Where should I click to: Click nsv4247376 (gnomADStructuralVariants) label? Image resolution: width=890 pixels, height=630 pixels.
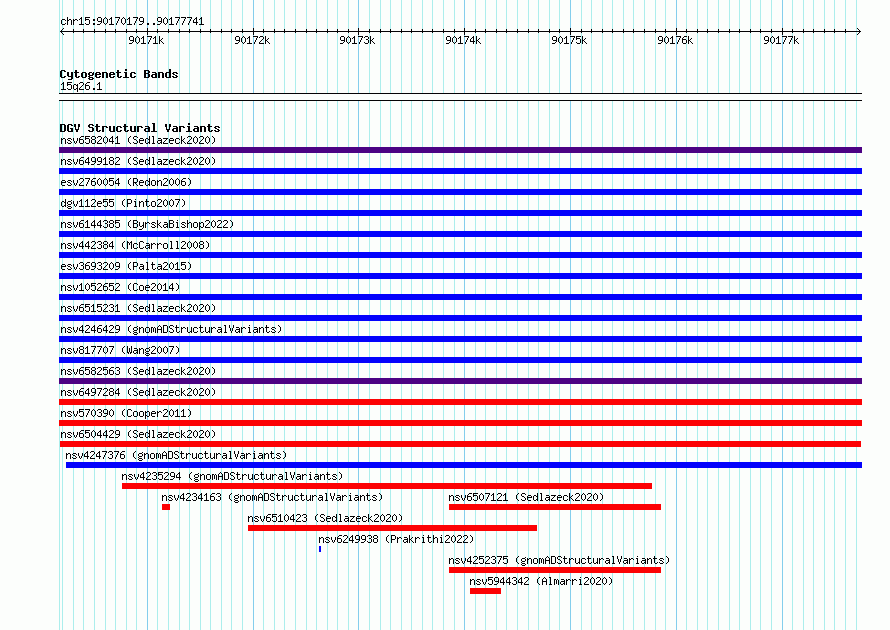(x=176, y=455)
